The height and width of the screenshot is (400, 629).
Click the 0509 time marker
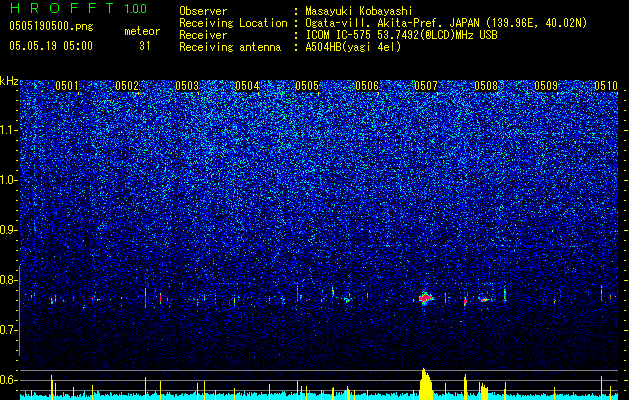pos(546,85)
